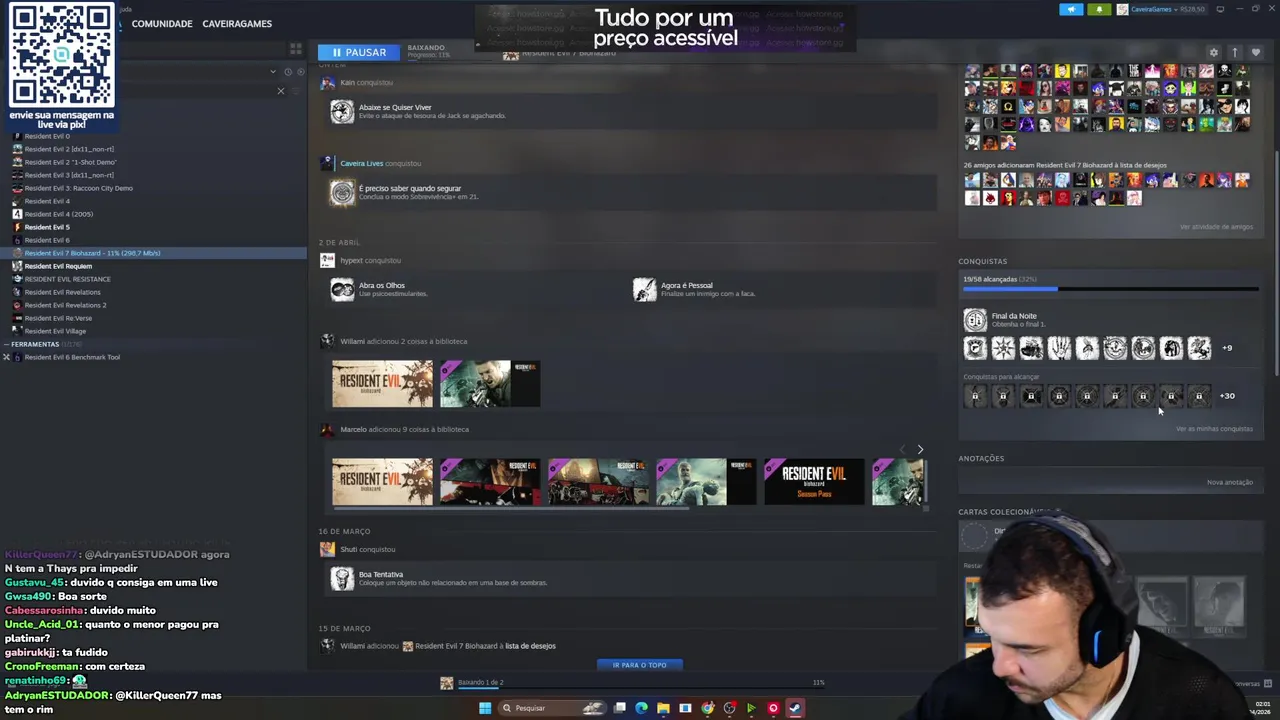Pause the Resident Evil 7 download
This screenshot has height=720, width=1280.
pyautogui.click(x=359, y=52)
